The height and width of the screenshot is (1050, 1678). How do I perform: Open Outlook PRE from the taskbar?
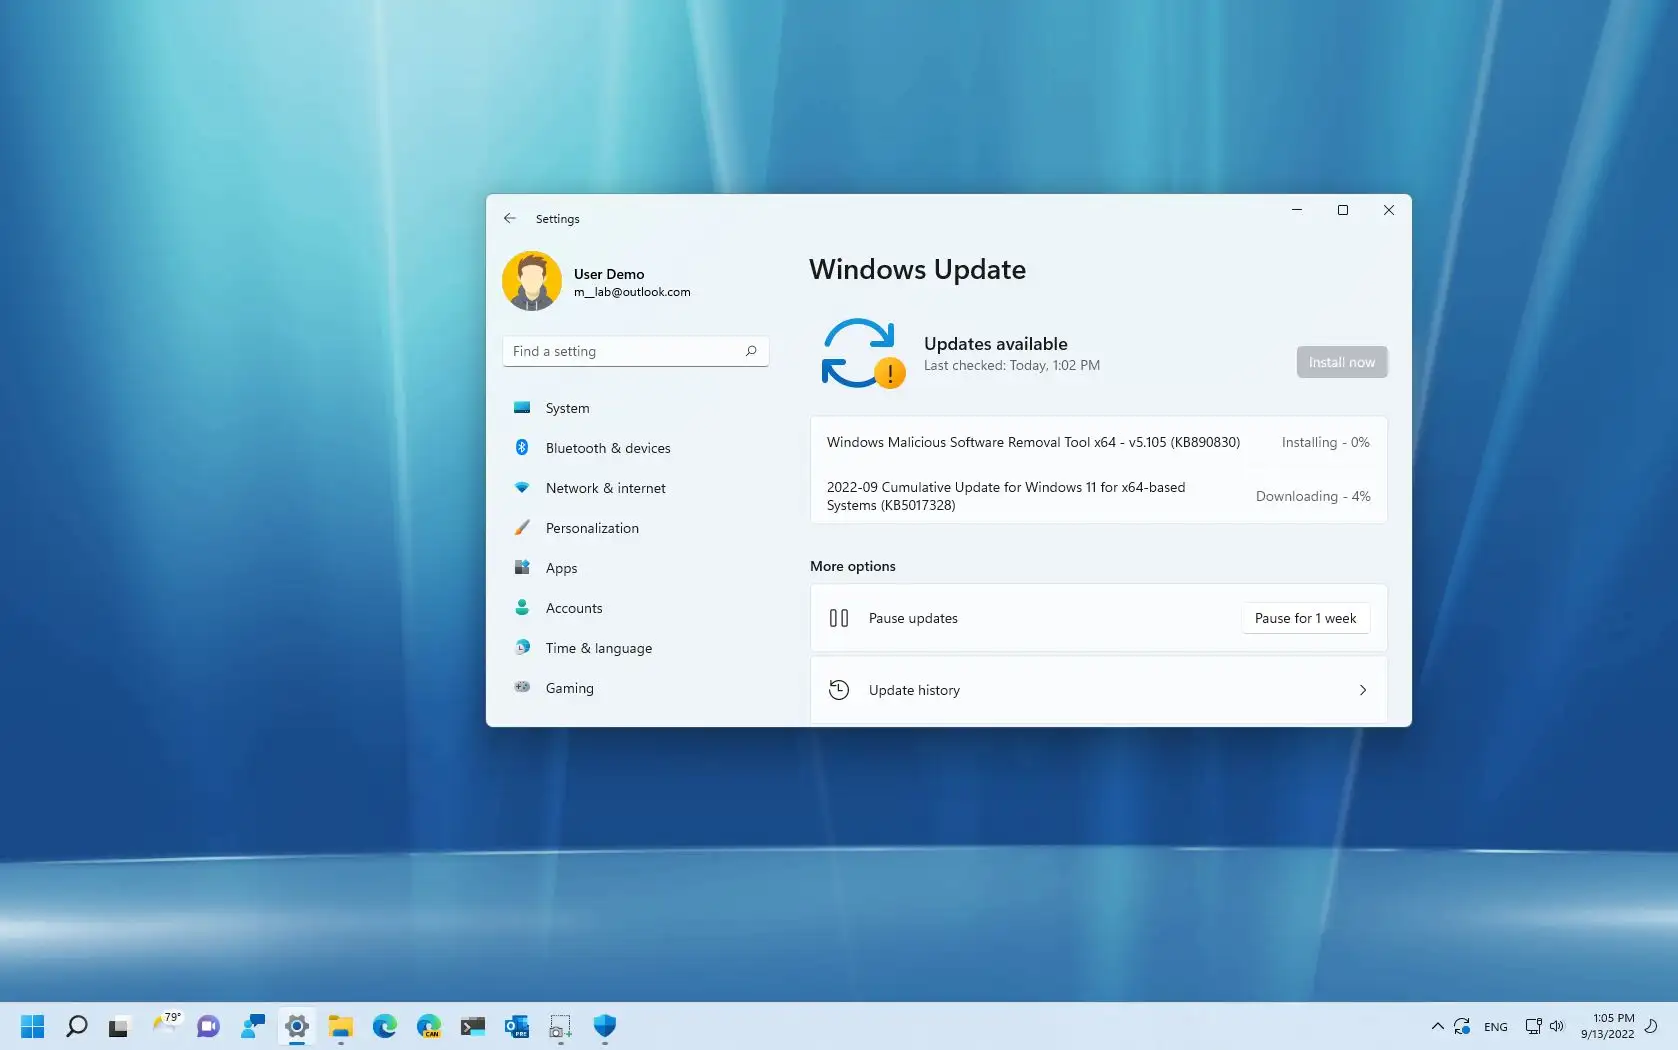point(517,1026)
